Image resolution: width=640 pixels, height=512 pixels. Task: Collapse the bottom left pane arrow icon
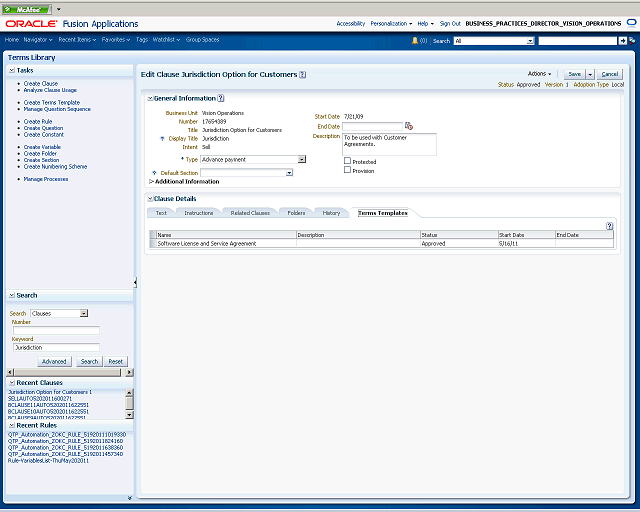[130, 498]
